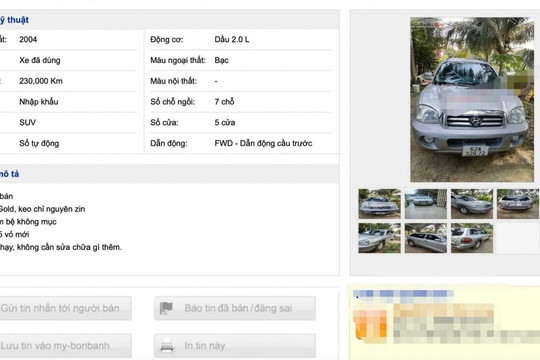Screen dimensions: 540x360
Task: Open the main silver Hyundai car photo
Action: point(472,100)
